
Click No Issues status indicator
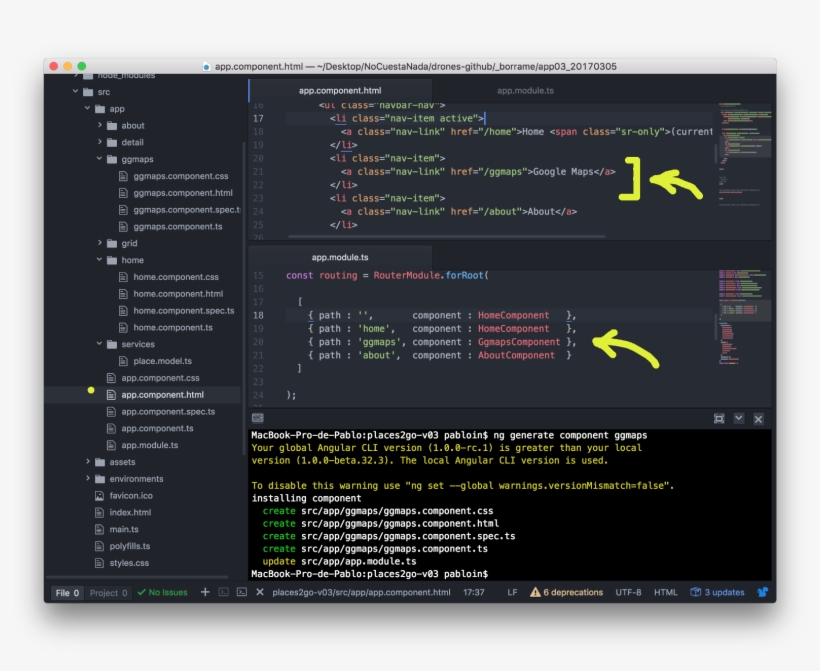(163, 593)
